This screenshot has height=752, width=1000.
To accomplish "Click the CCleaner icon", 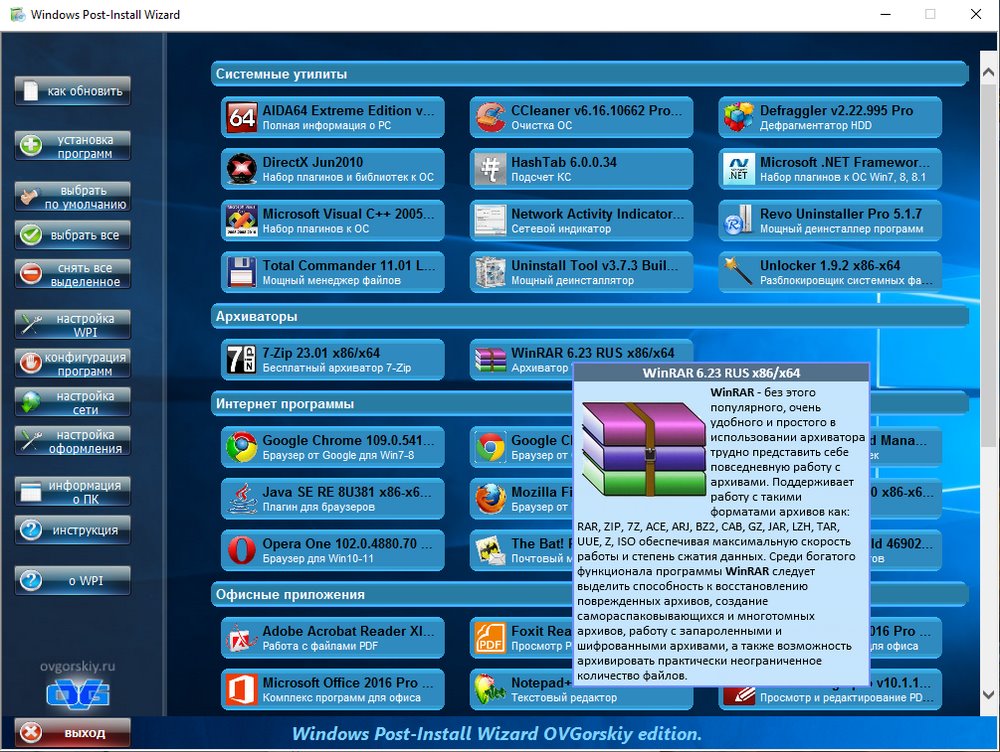I will [x=490, y=118].
